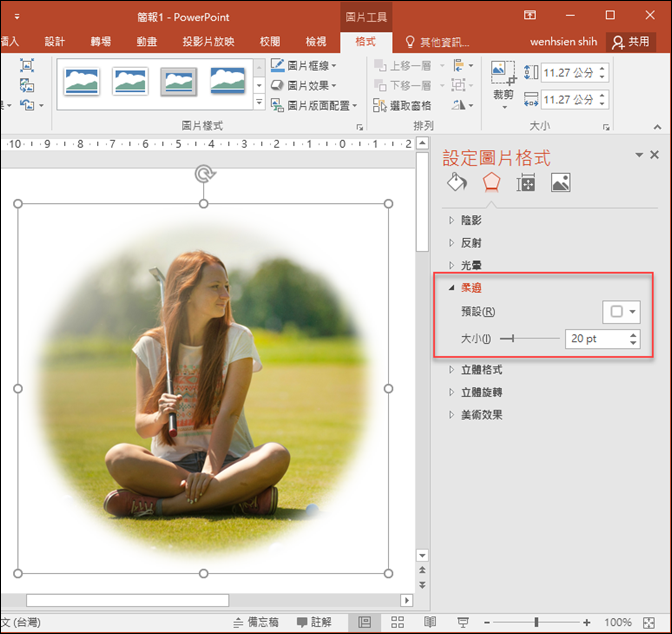Screen dimensions: 672x634
Task: Select the Effects pentagon icon
Action: (x=491, y=183)
